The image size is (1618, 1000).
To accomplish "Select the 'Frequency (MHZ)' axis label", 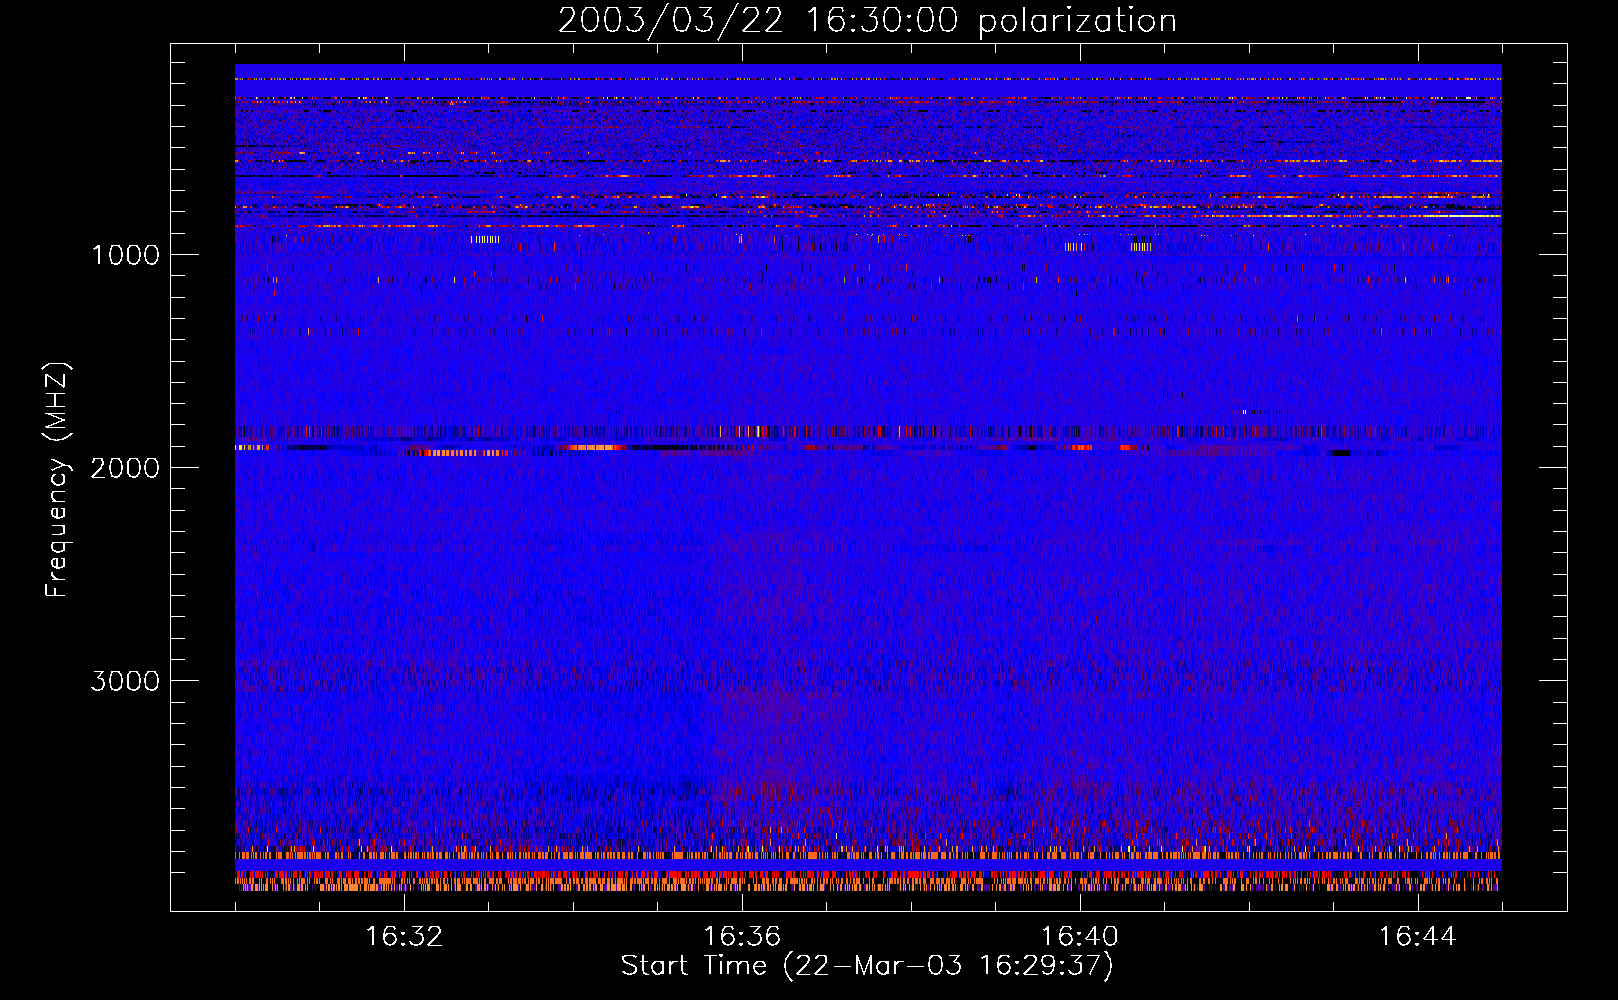I will (57, 480).
